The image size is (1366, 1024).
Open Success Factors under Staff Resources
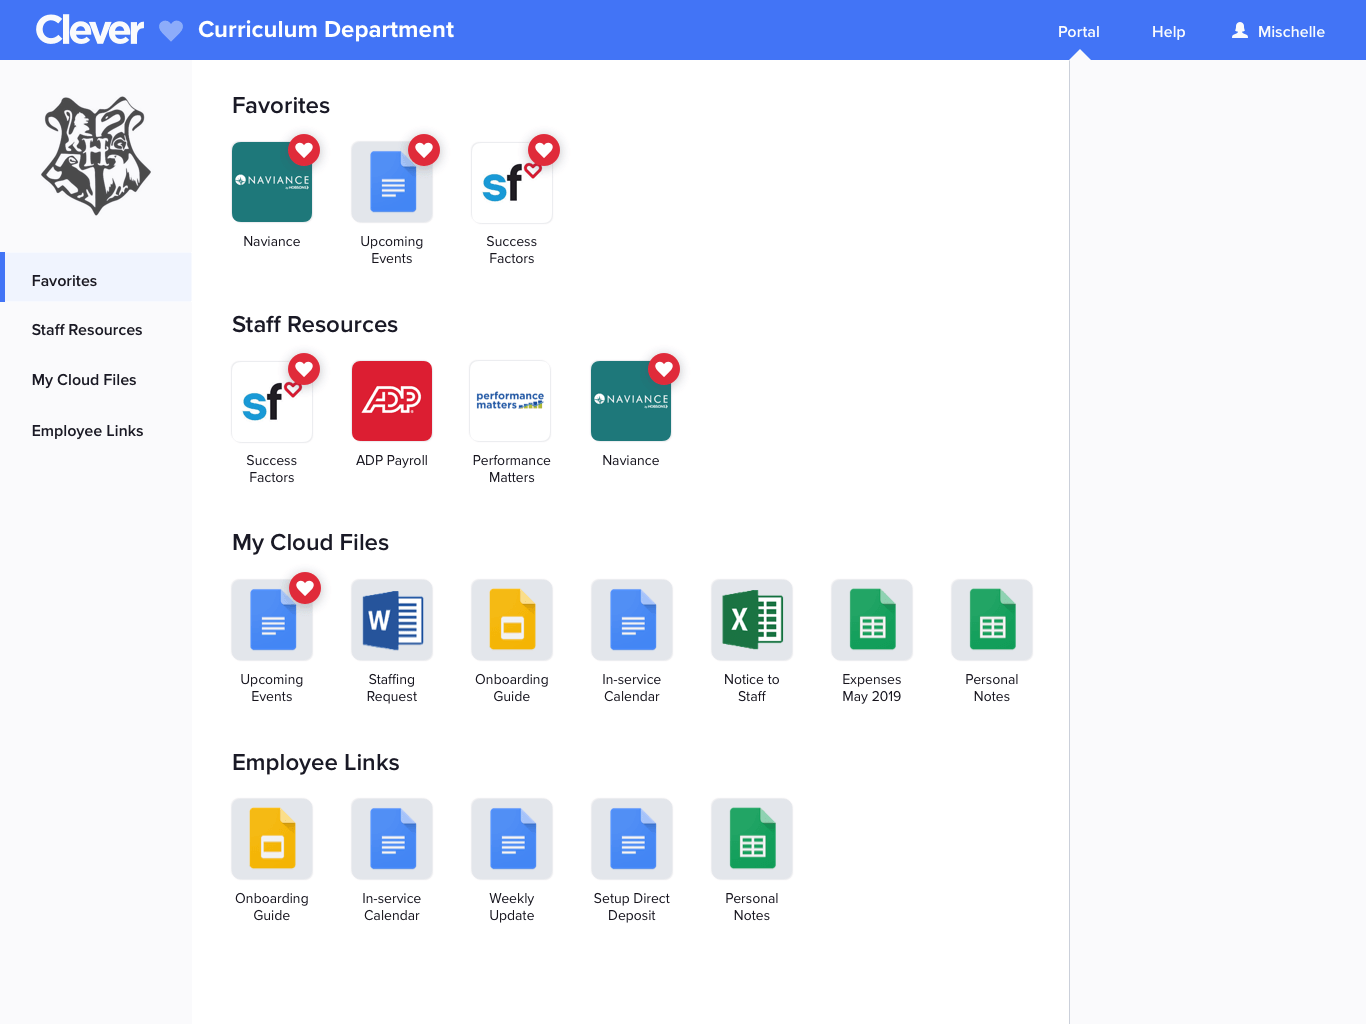point(272,401)
